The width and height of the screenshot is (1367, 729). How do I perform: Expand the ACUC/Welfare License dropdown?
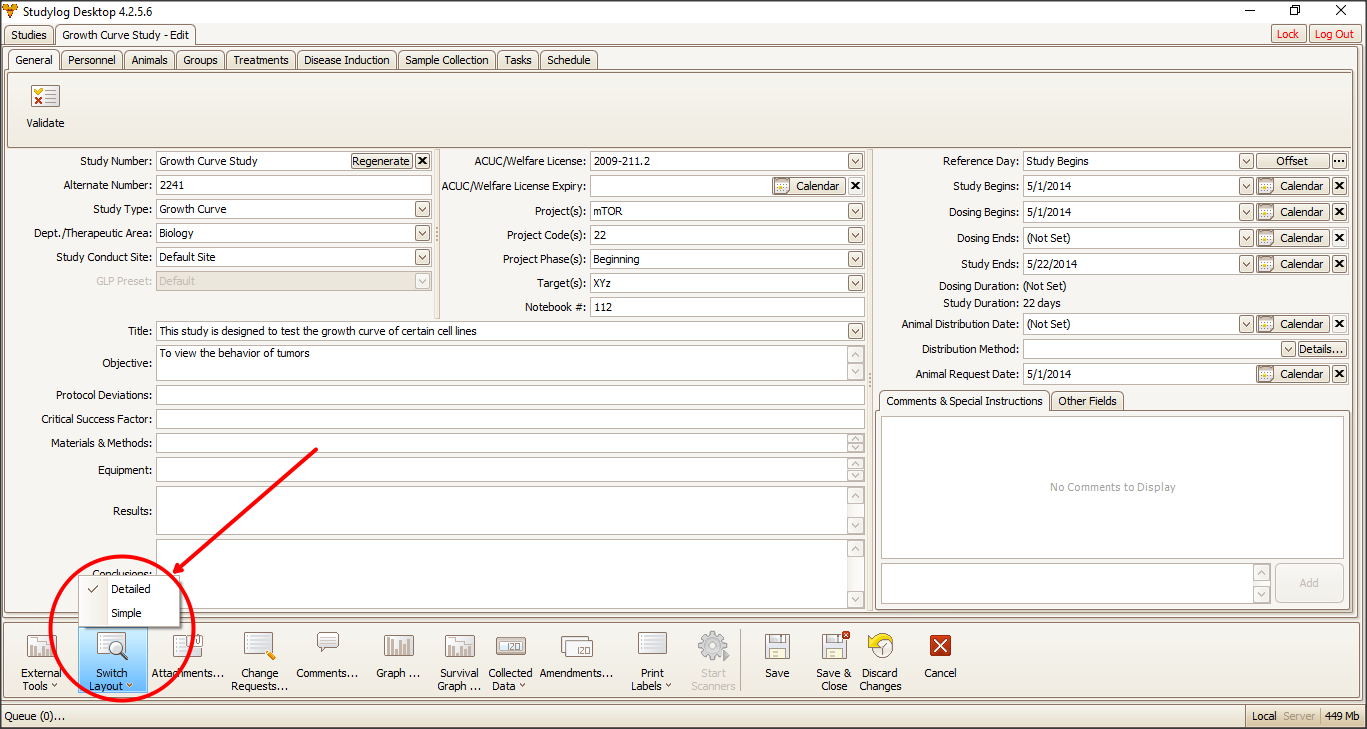coord(855,161)
